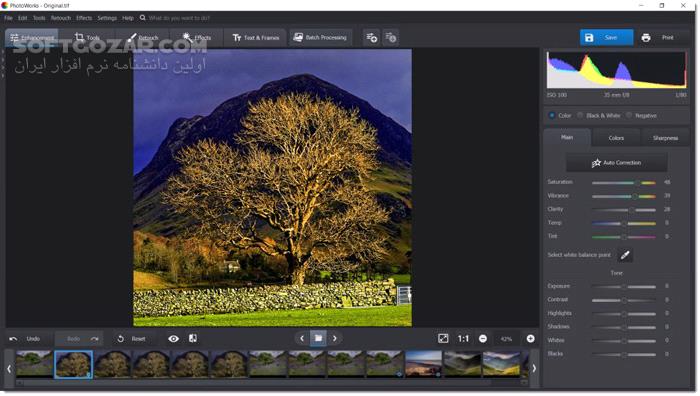This screenshot has height=396, width=700.
Task: Select the beach seascape thumbnail in filmstrip
Action: coord(423,364)
